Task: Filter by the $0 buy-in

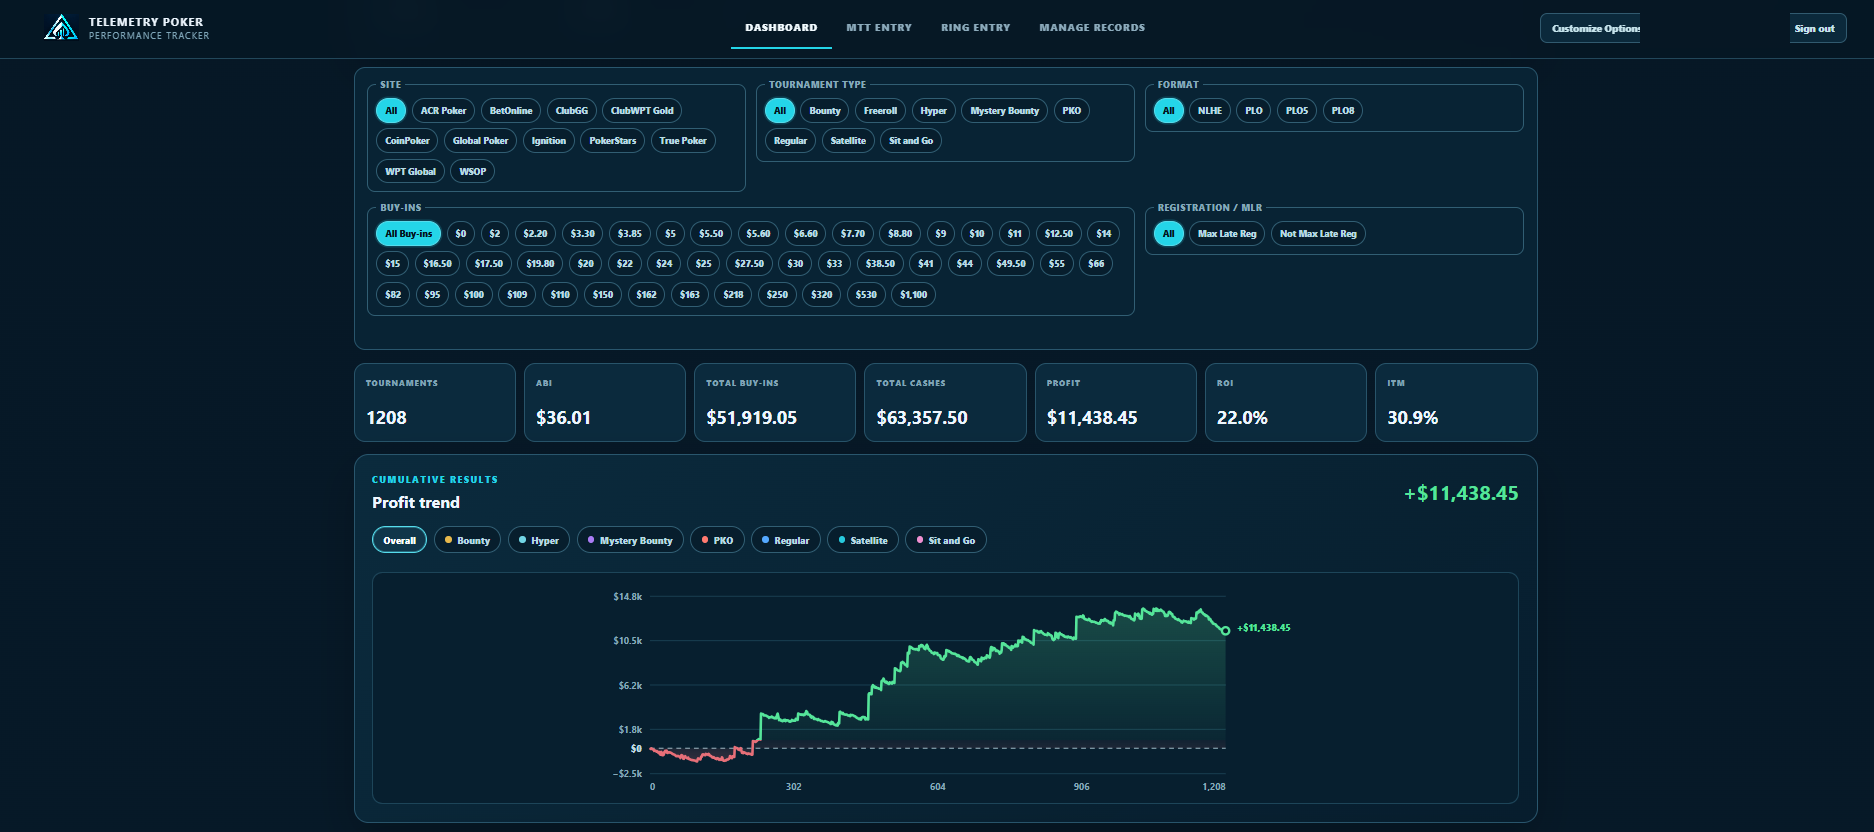Action: (461, 234)
